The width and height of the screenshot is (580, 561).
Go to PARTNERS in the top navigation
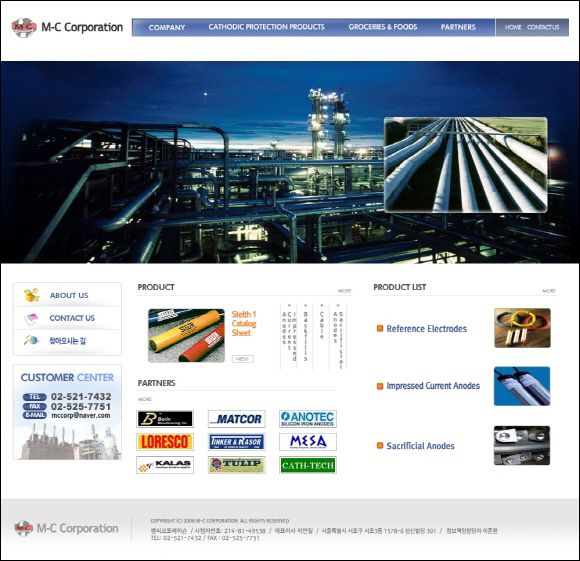point(458,27)
